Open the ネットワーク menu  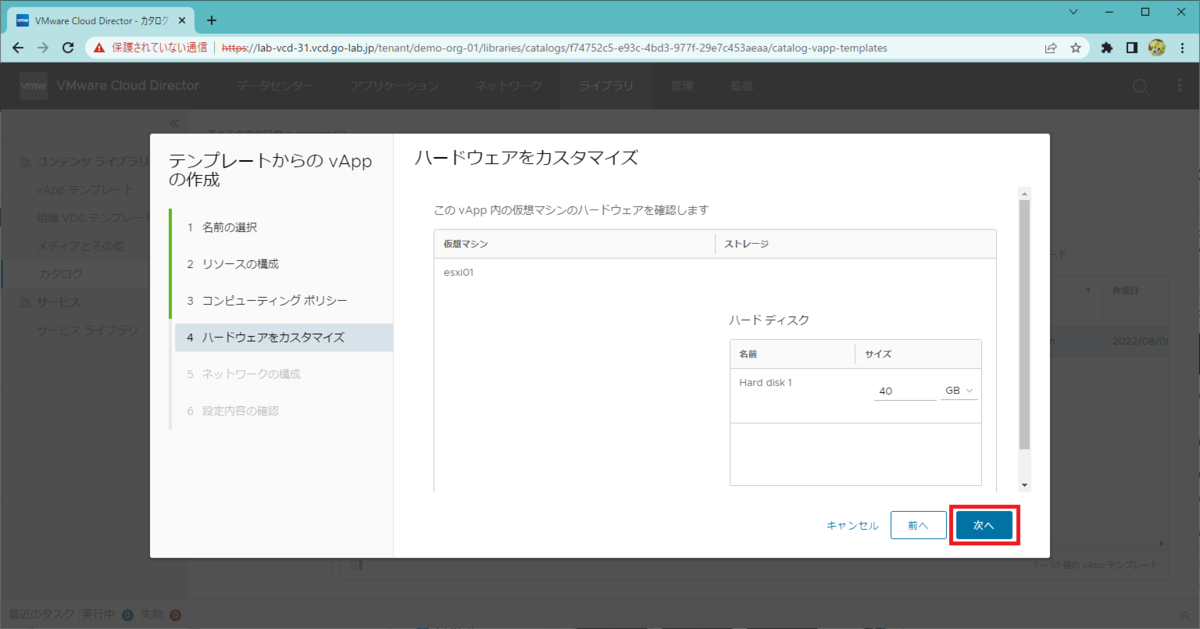click(x=509, y=86)
